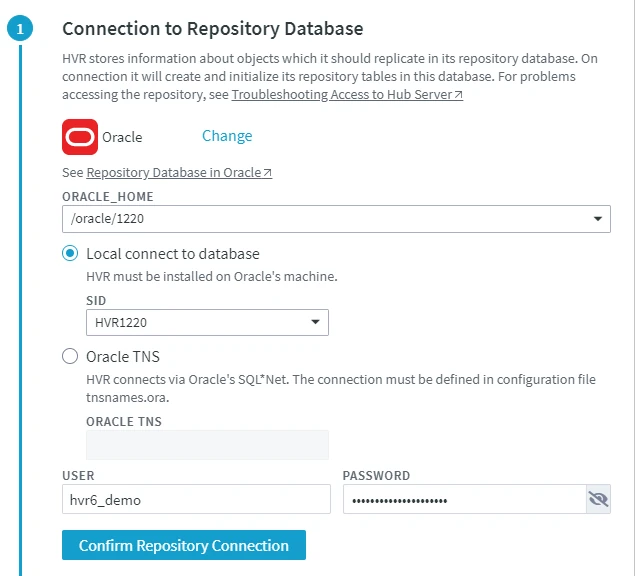Select Local connect to database radio option

pyautogui.click(x=70, y=254)
